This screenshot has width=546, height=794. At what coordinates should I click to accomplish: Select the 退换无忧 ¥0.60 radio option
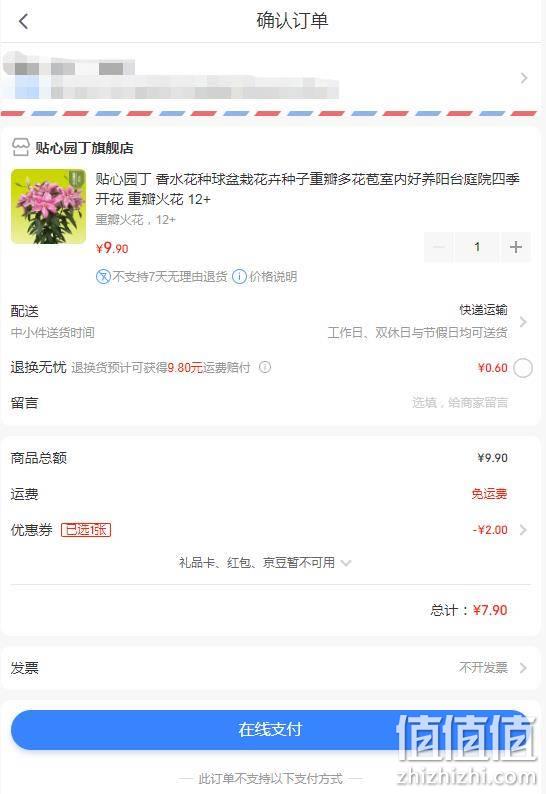[523, 368]
